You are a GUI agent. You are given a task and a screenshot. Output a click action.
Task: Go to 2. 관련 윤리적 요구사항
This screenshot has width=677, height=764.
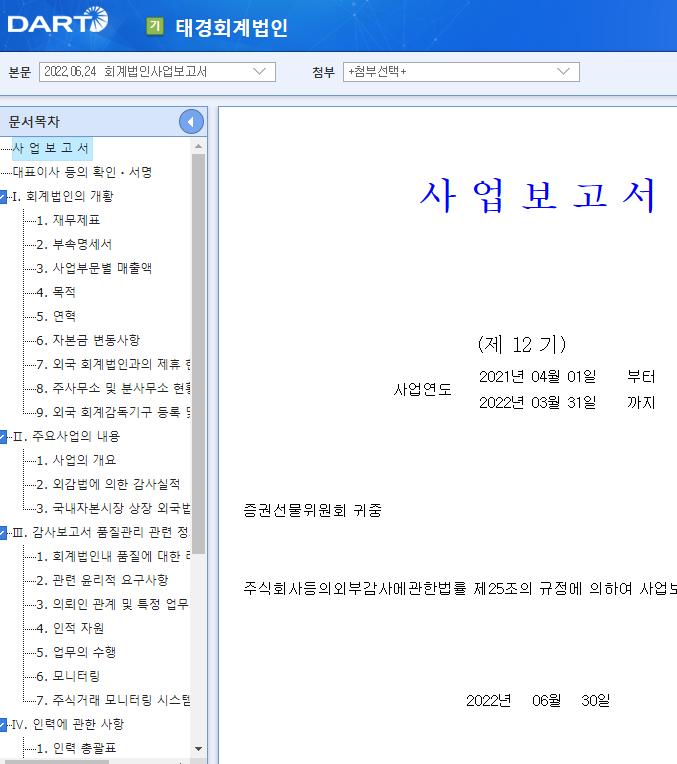102,580
